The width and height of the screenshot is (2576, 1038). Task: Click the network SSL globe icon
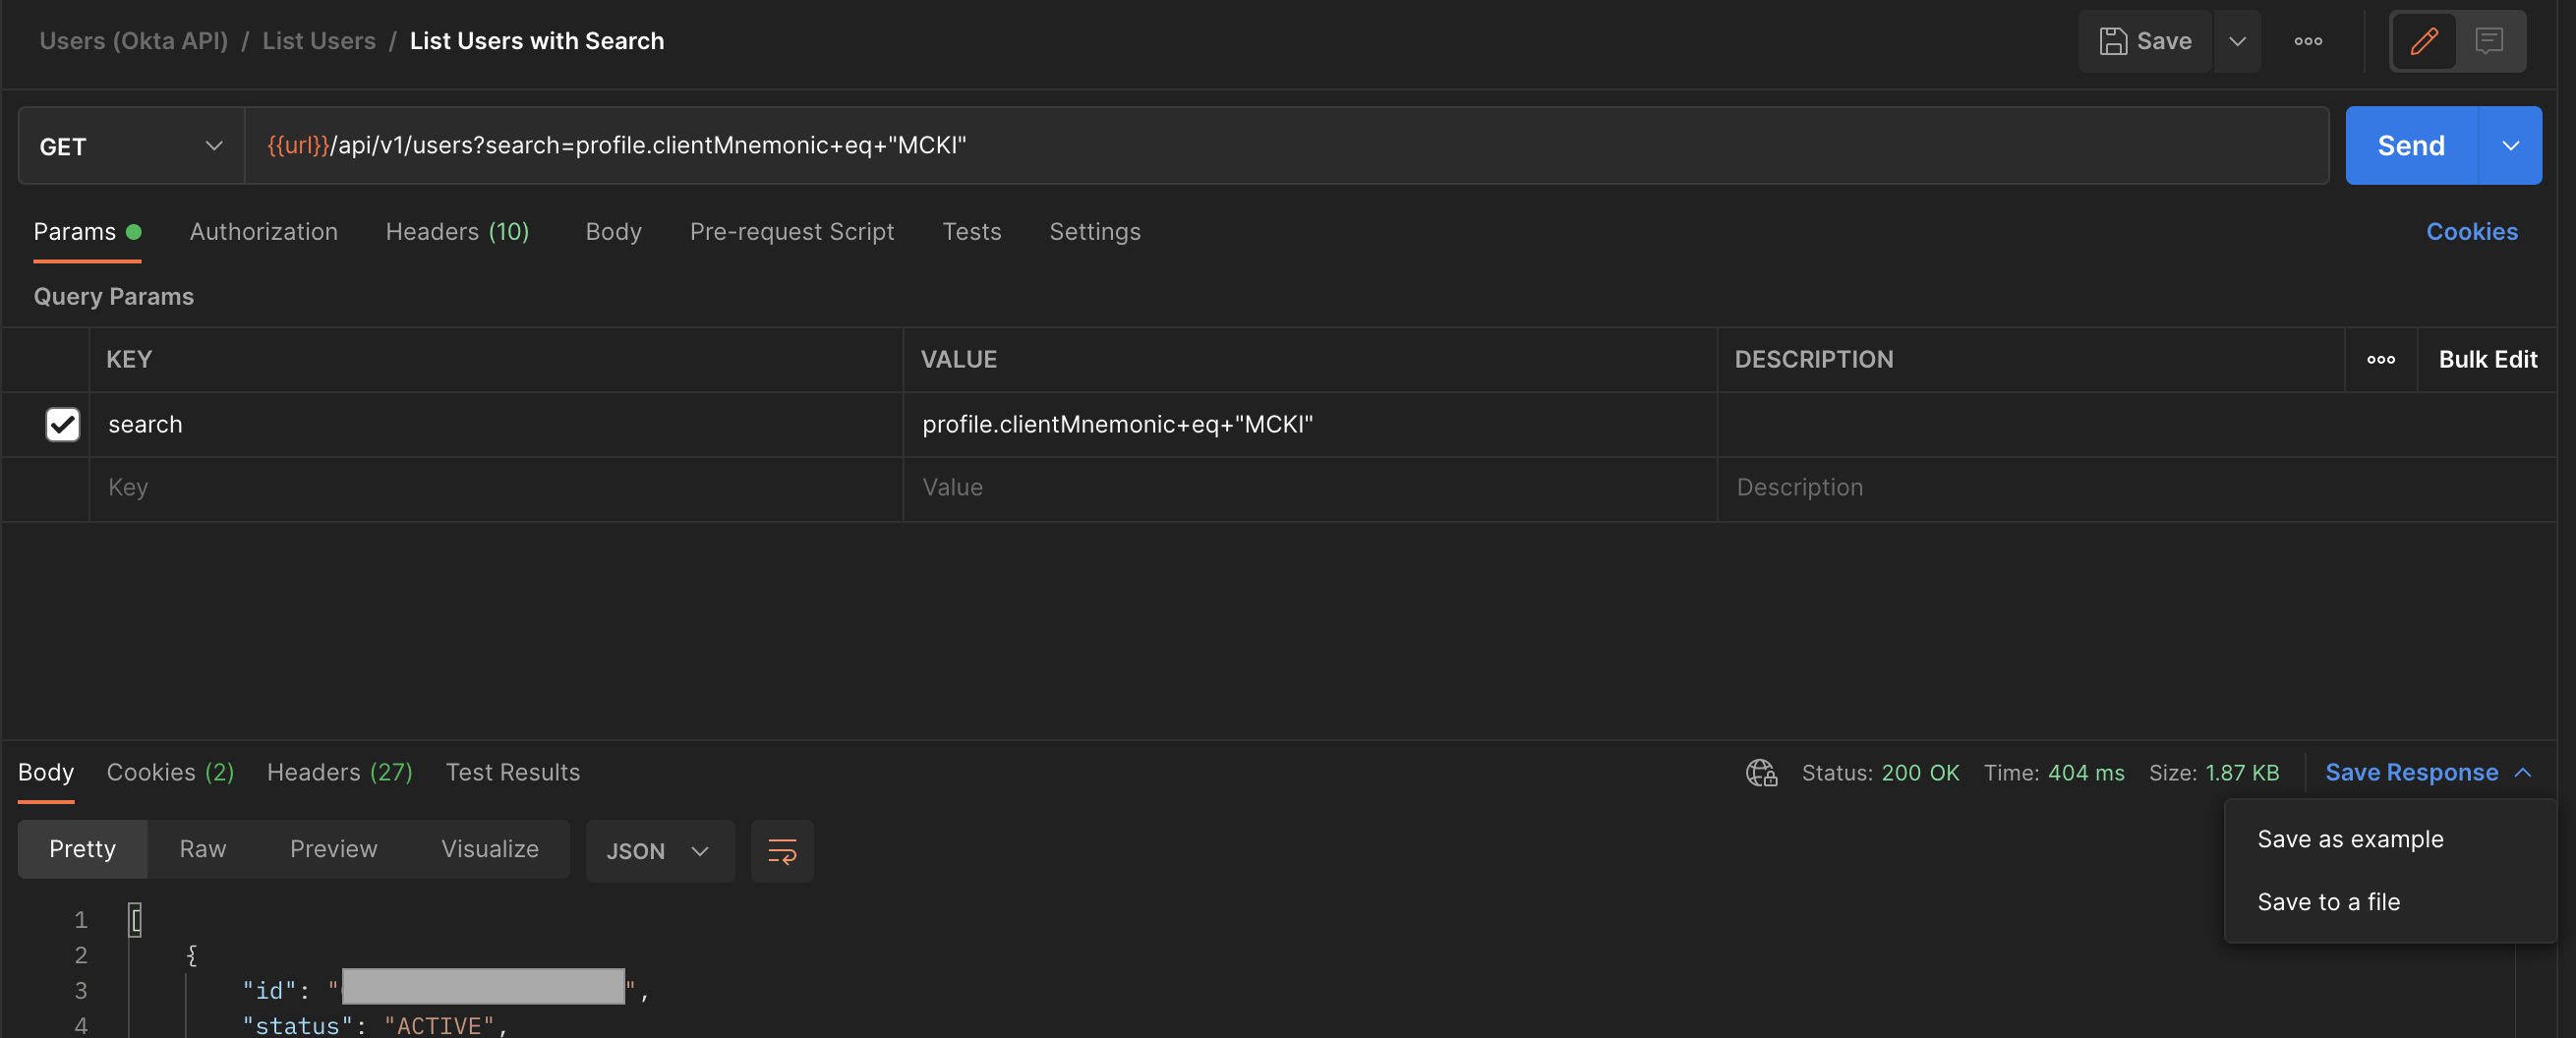pos(1760,772)
